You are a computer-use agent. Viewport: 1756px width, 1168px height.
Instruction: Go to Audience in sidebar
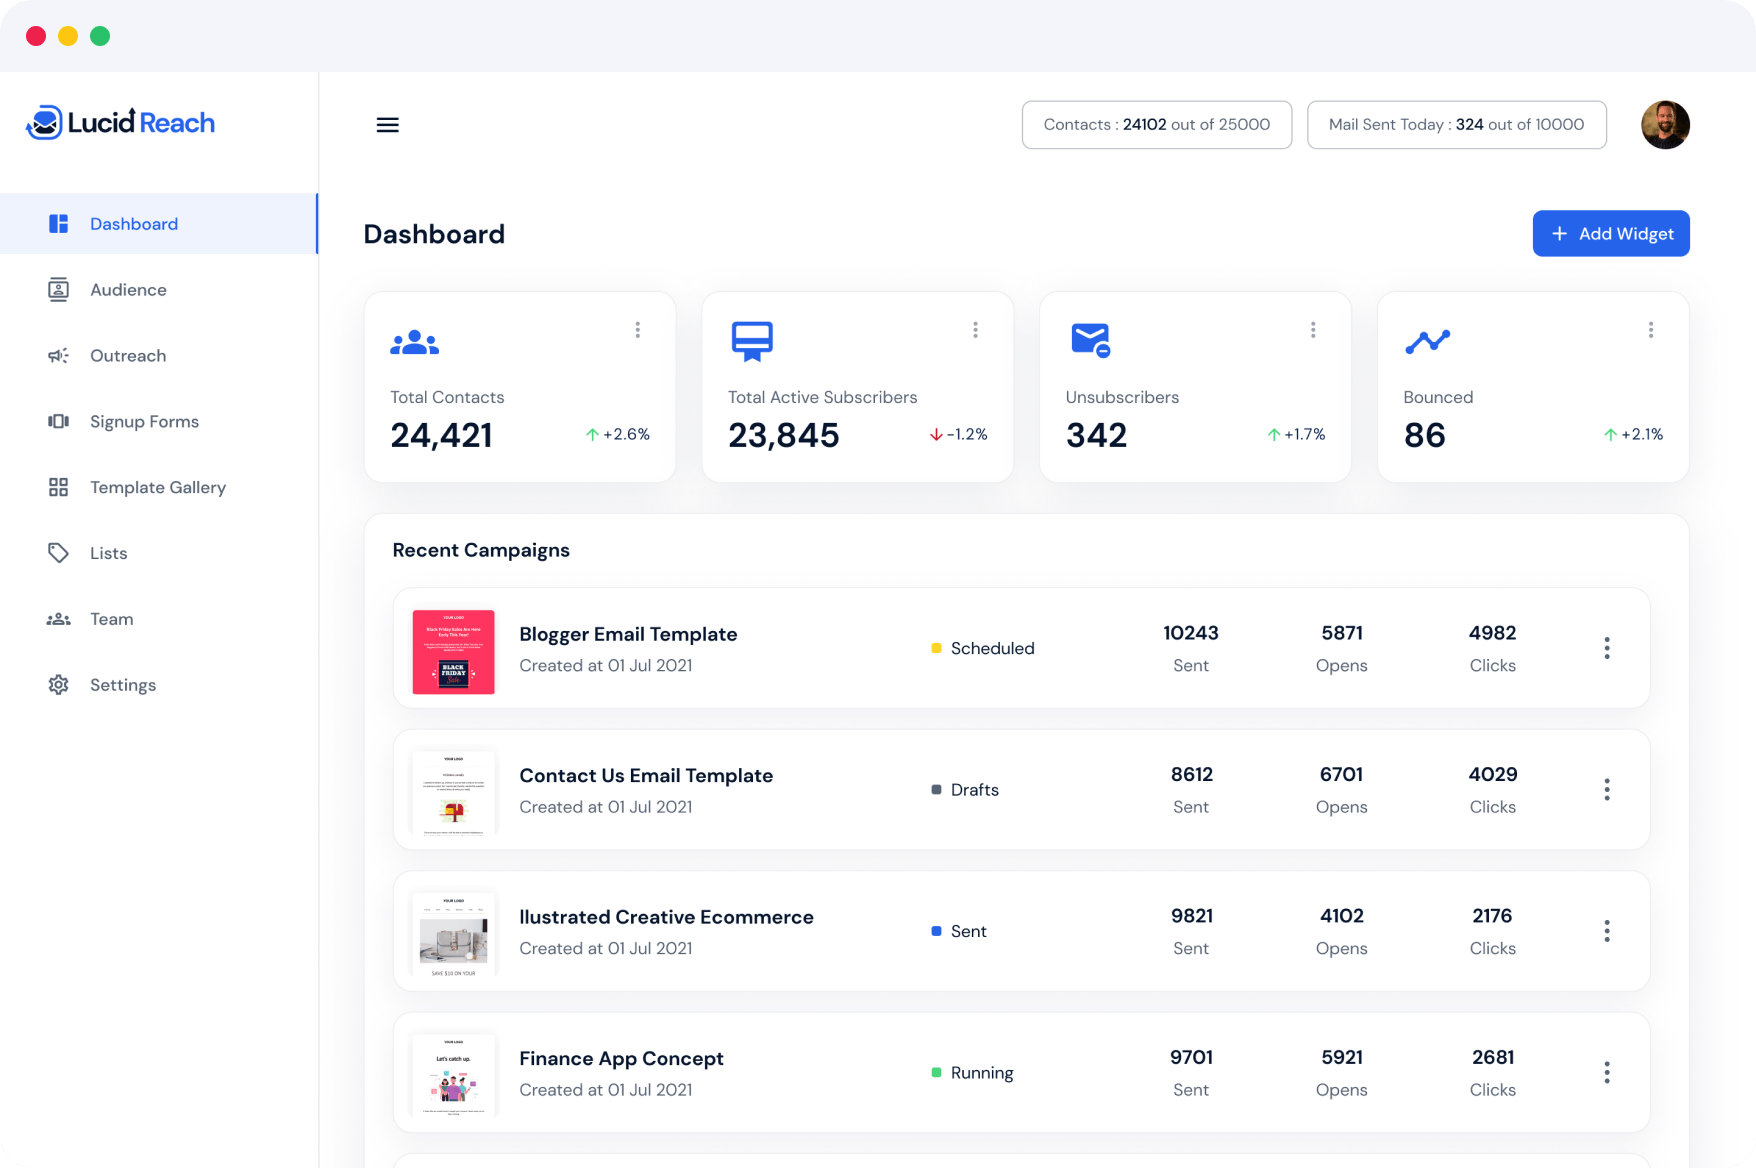point(128,290)
